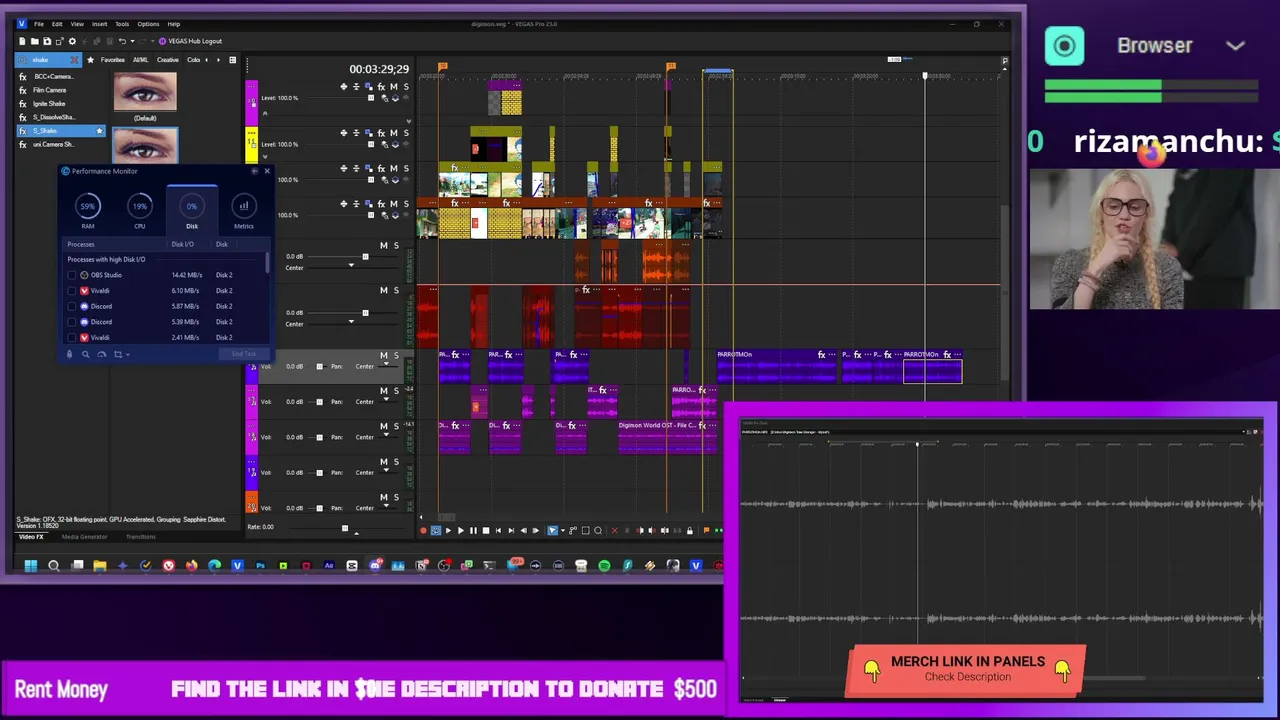Open Track FX on yellow video track

coord(381,133)
